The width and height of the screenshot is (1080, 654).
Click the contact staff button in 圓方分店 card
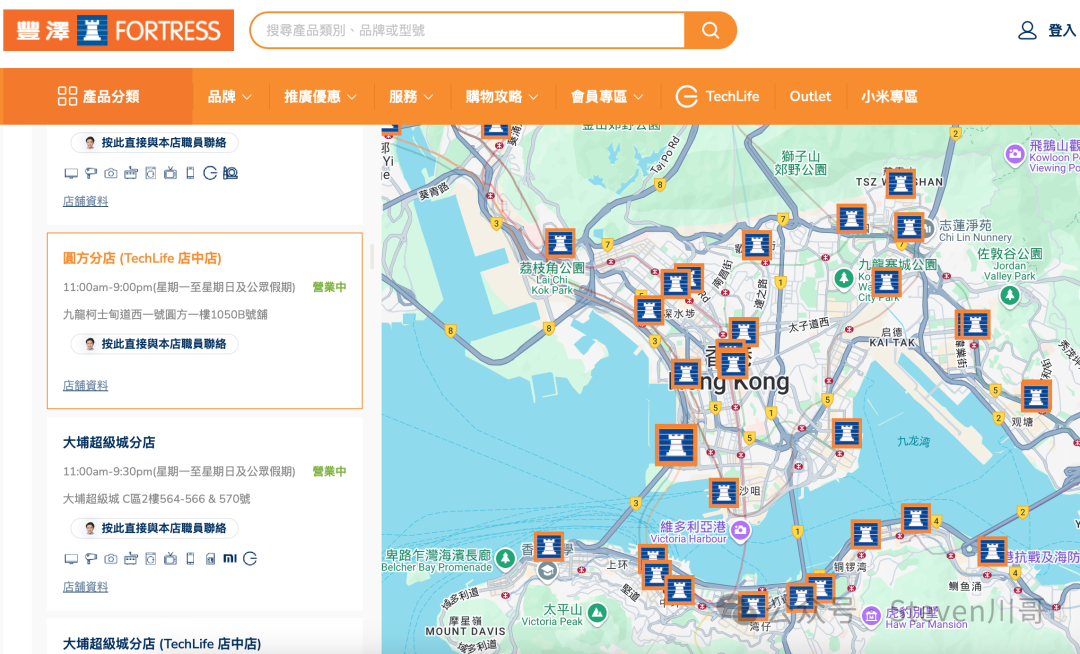(155, 344)
